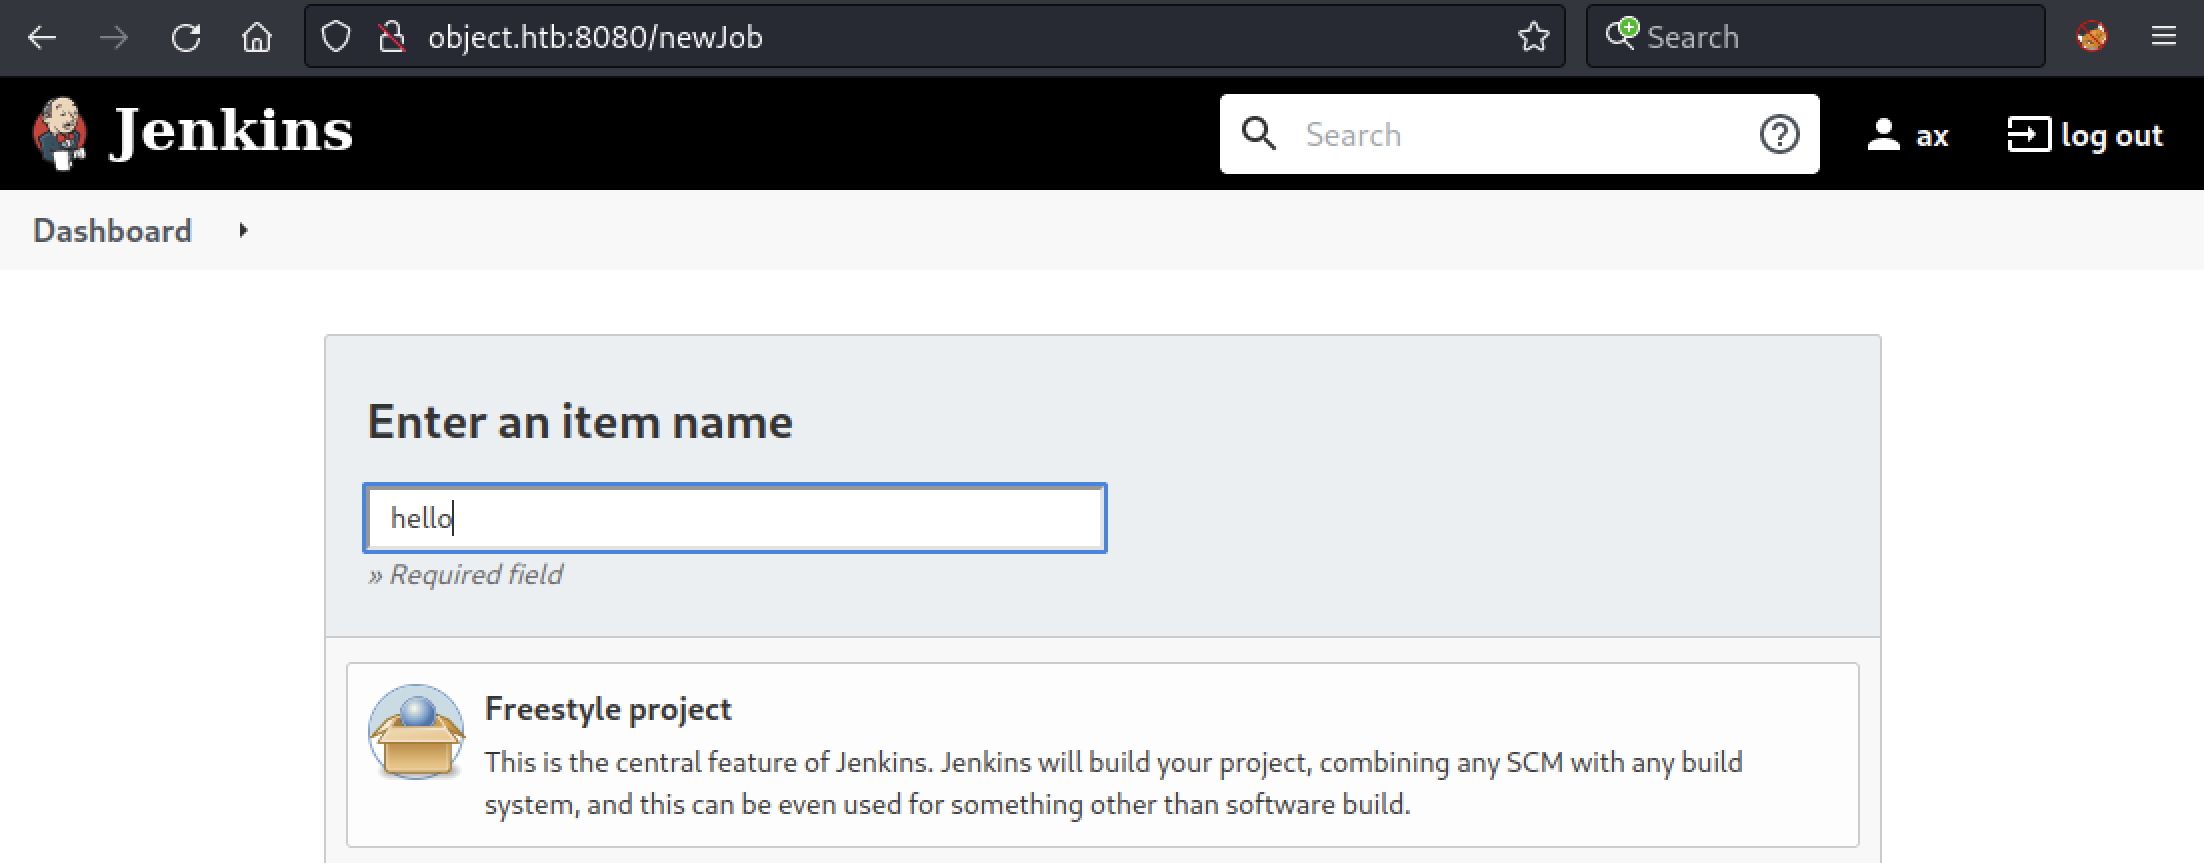
Task: Reload the page with the refresh icon
Action: tap(186, 38)
